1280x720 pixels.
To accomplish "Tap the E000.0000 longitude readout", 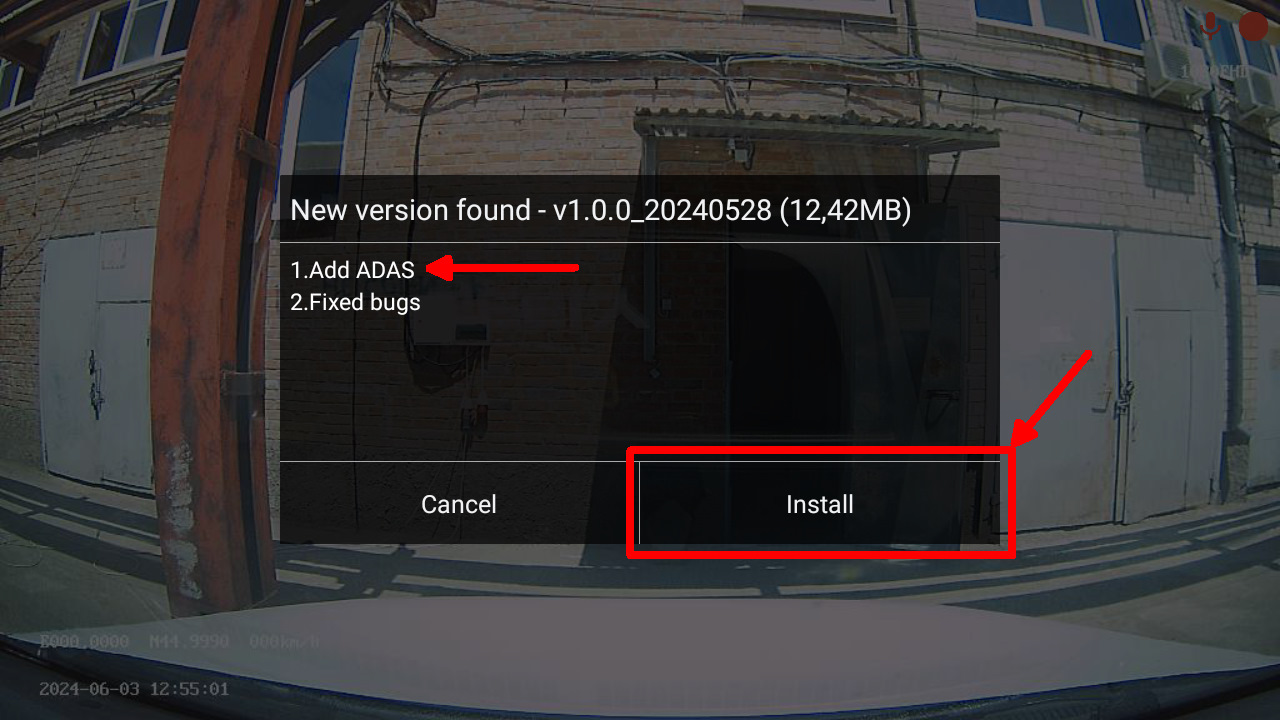I will click(x=84, y=641).
